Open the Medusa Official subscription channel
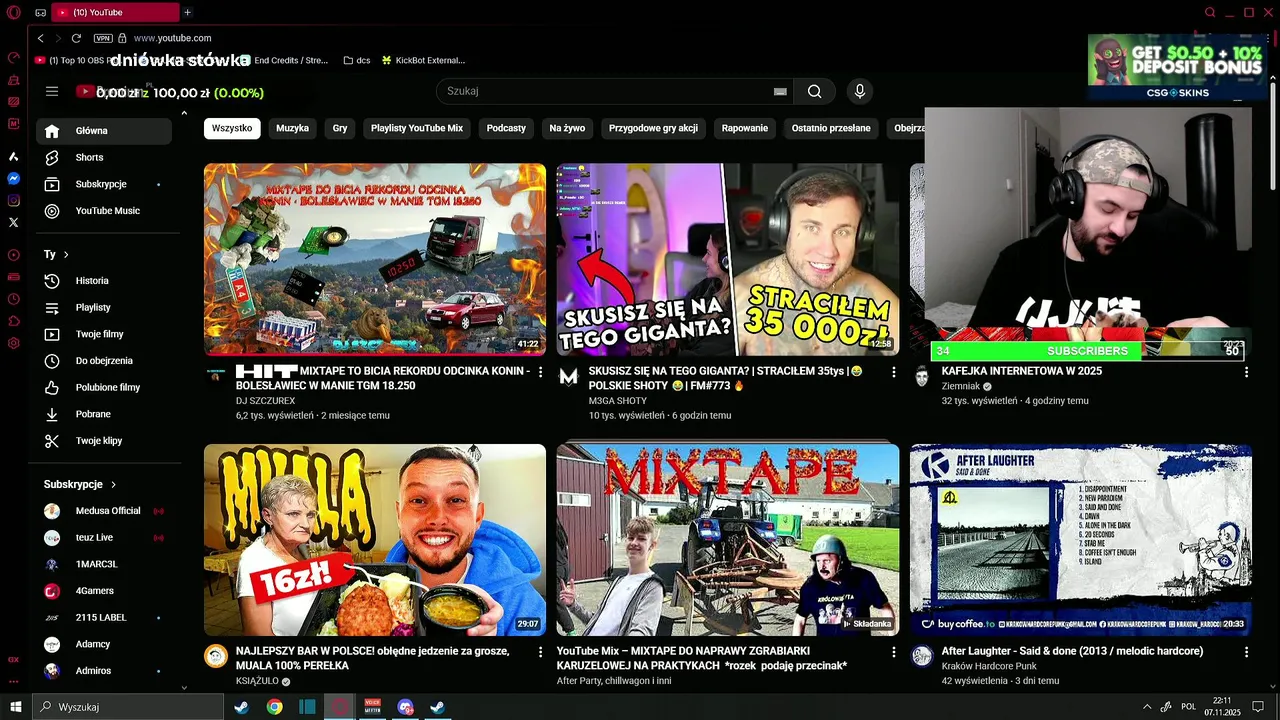This screenshot has height=720, width=1280. click(104, 511)
